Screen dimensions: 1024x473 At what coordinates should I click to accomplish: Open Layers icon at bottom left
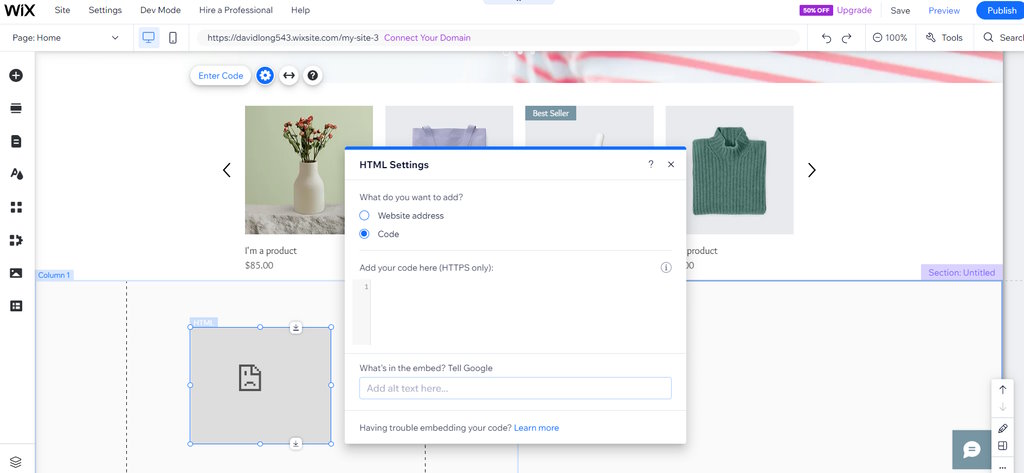pyautogui.click(x=16, y=462)
